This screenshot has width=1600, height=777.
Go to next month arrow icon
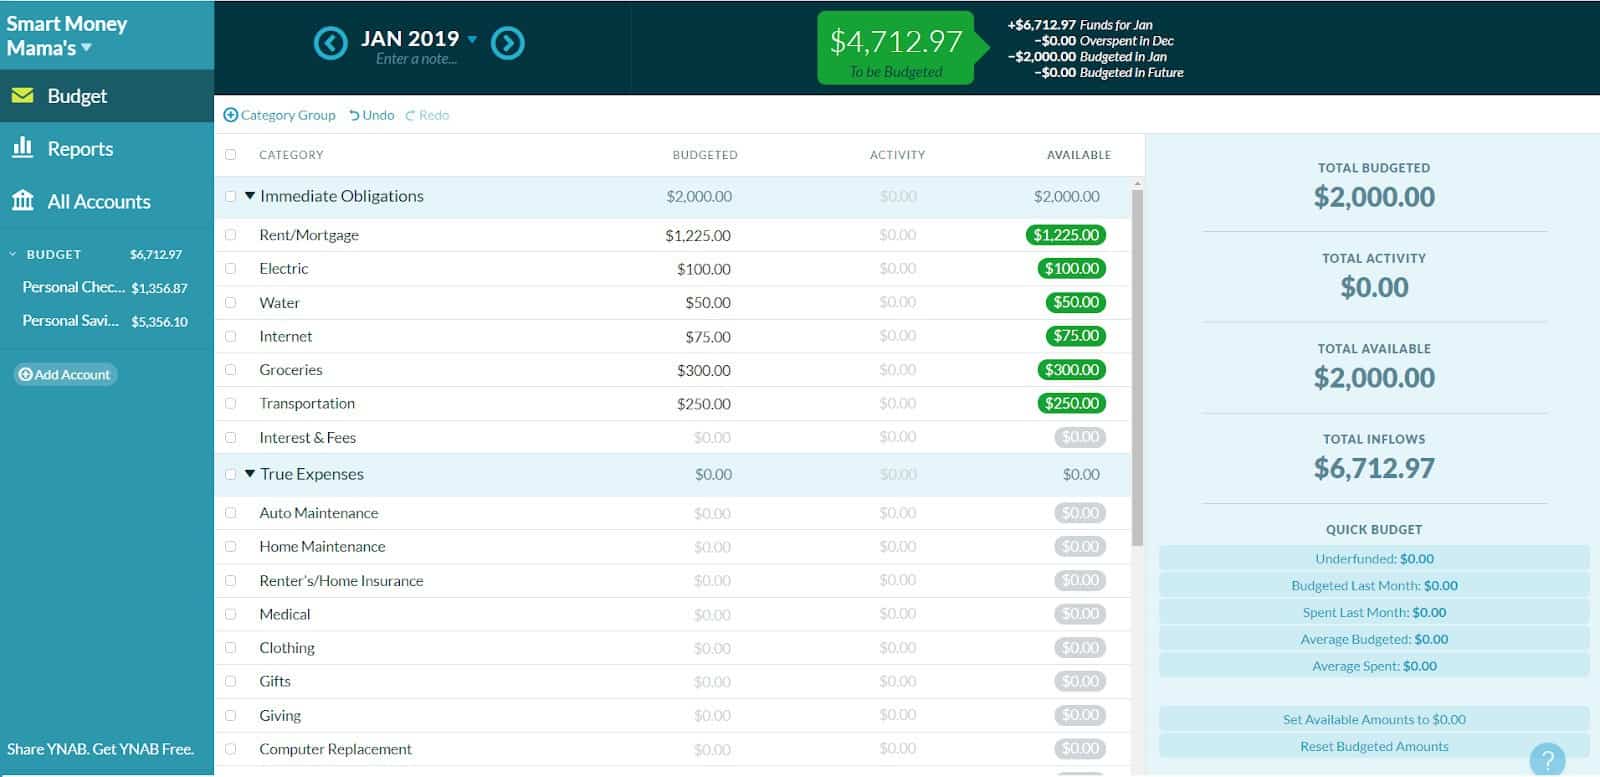(508, 43)
